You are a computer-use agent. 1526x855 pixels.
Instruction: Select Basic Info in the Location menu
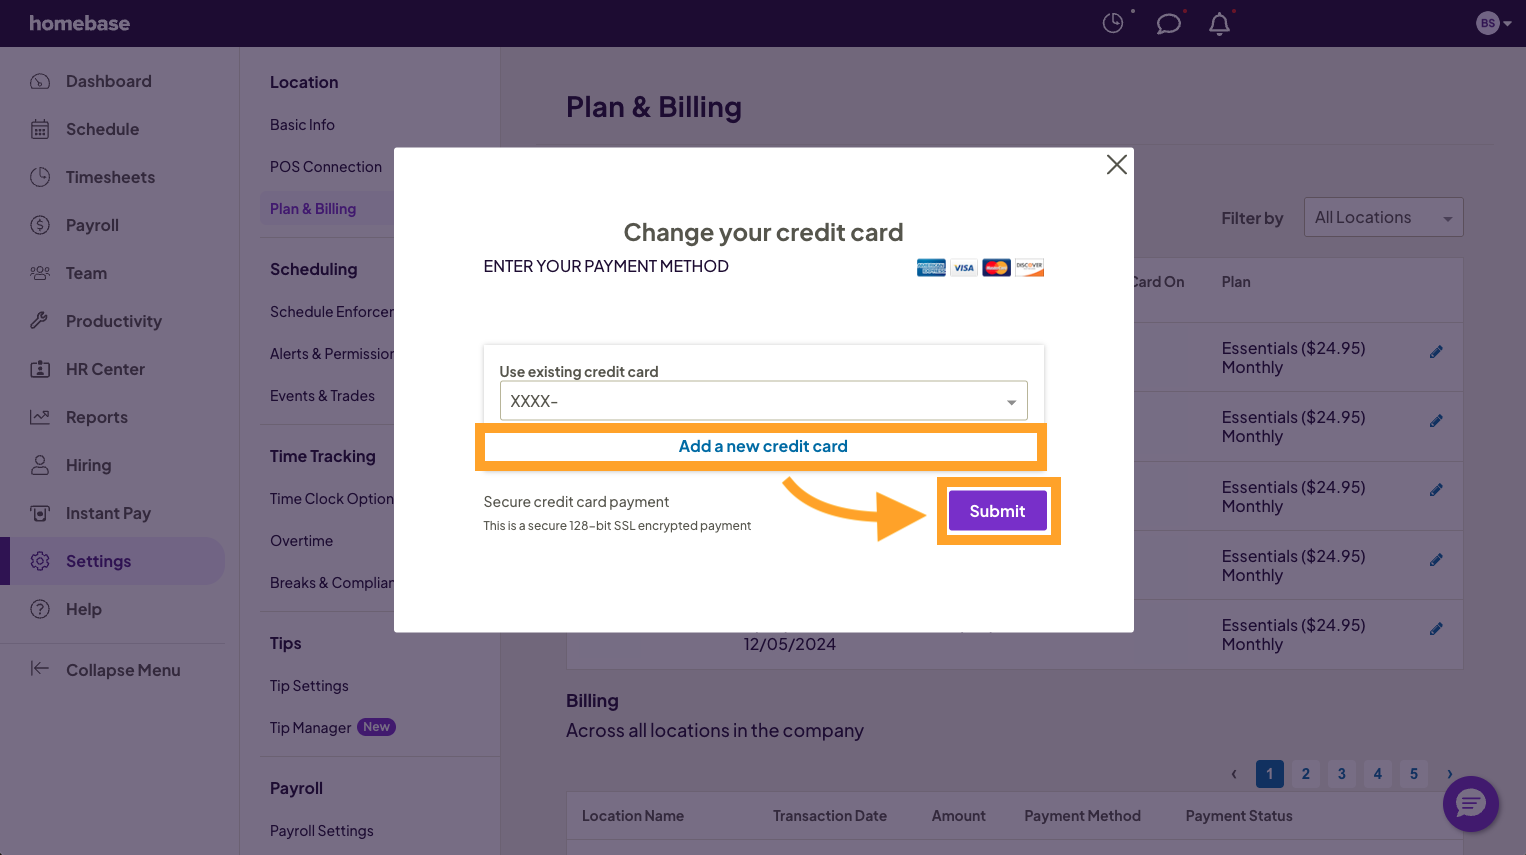tap(302, 124)
